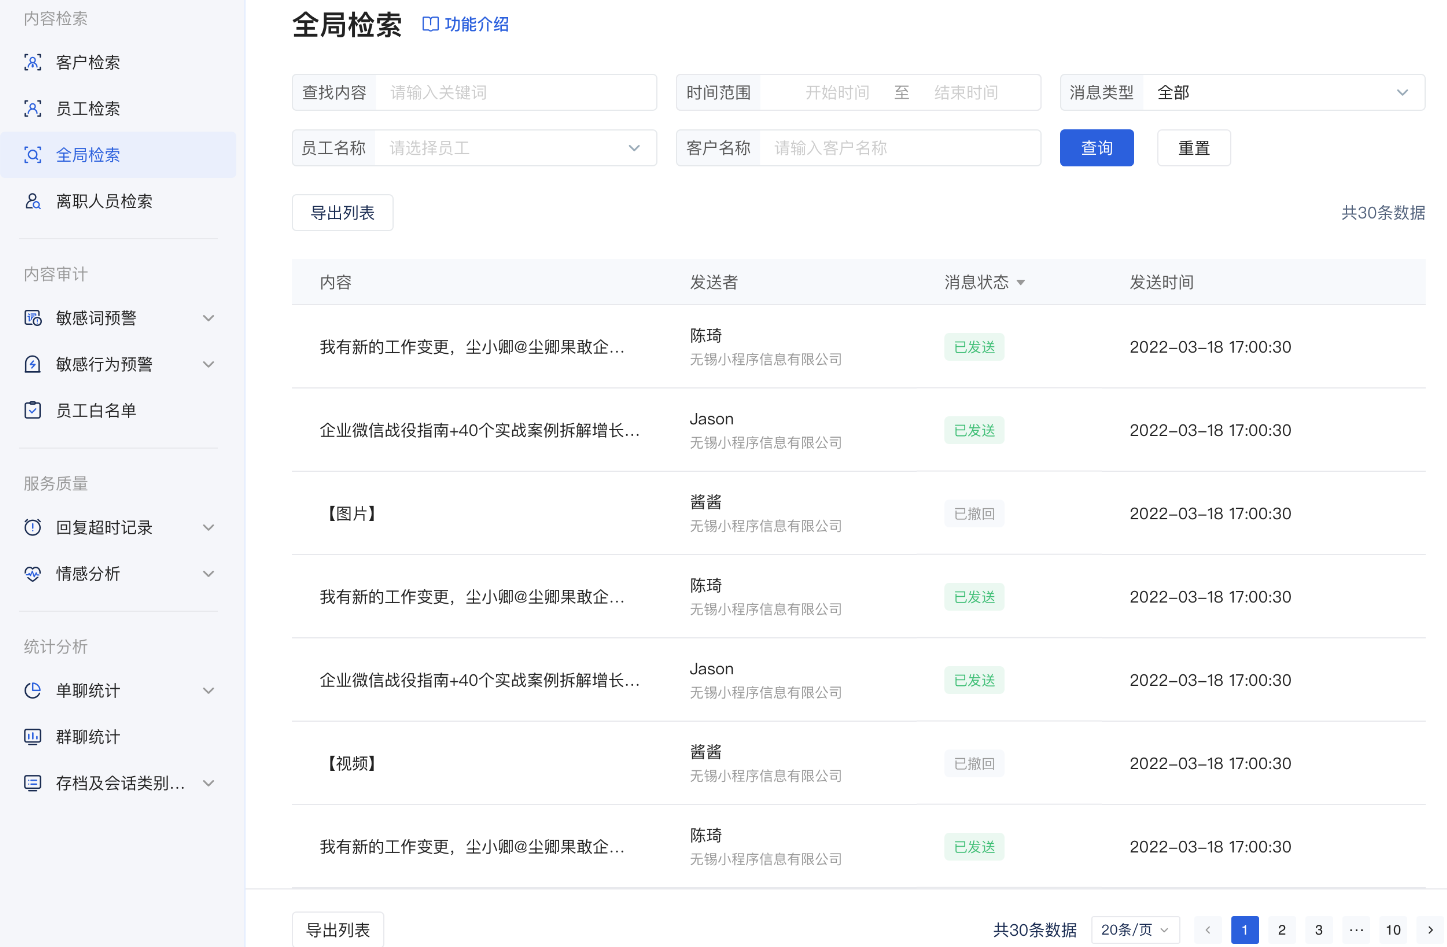Click the 群聊统计 chart icon
Screen dimensions: 1447x947
pos(33,736)
